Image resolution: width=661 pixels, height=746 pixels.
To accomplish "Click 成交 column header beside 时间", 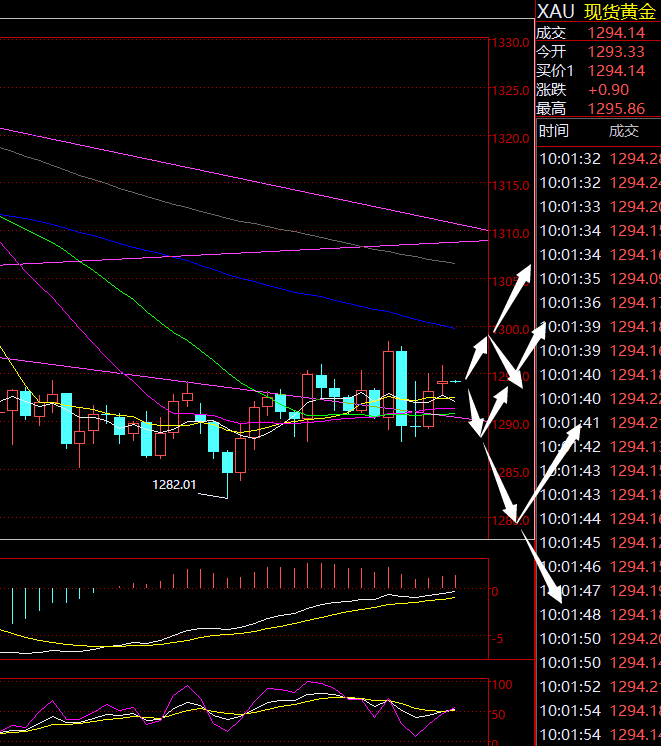I will (623, 131).
